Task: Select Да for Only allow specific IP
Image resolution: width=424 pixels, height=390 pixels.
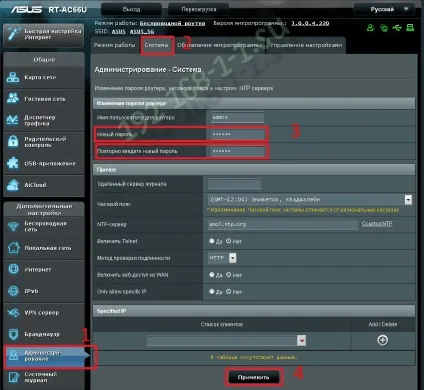Action: point(211,291)
